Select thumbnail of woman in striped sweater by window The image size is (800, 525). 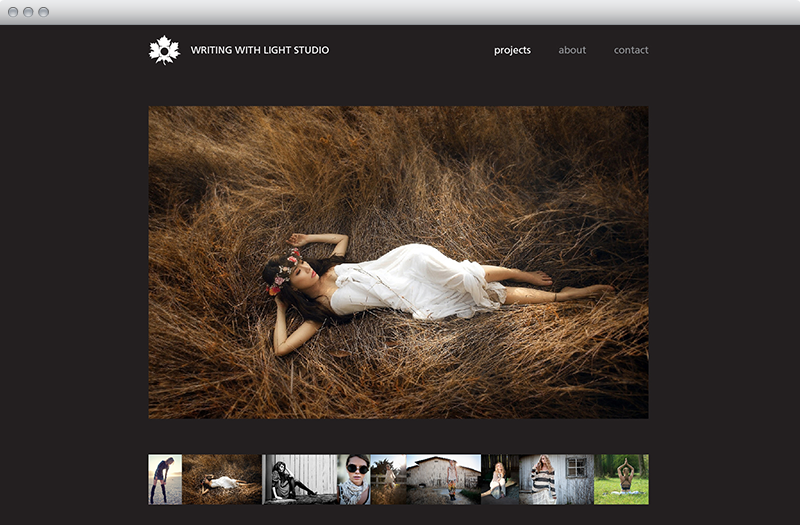[557, 480]
